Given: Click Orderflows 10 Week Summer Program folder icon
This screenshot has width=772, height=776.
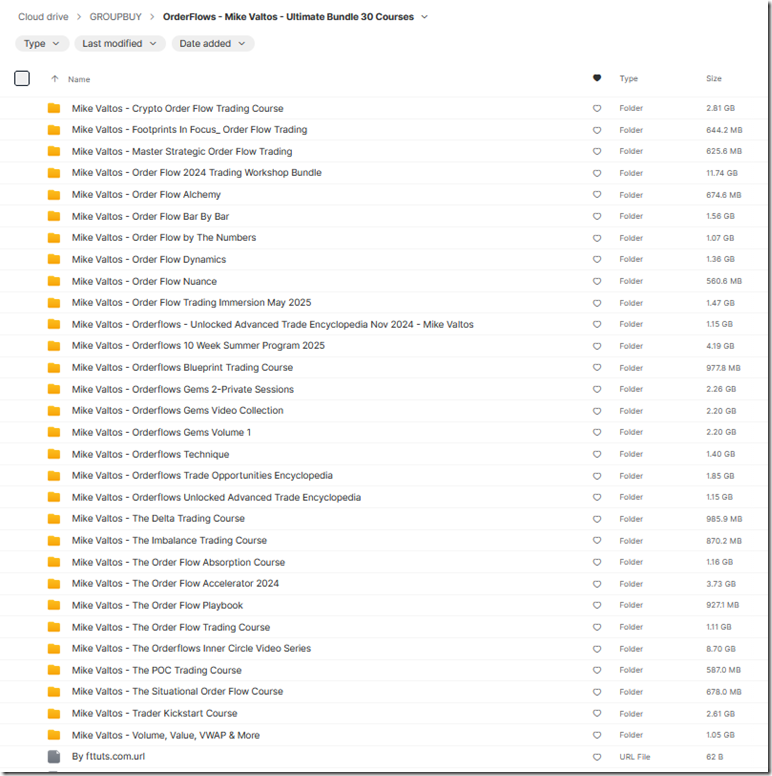Looking at the screenshot, I should 54,346.
